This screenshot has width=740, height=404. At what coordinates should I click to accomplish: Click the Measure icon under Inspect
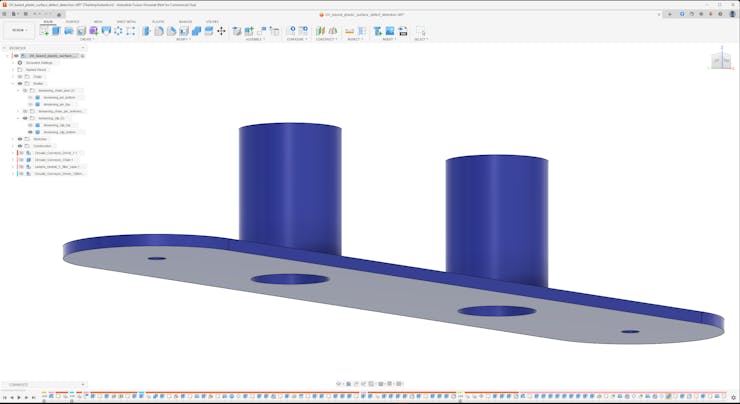(x=351, y=31)
